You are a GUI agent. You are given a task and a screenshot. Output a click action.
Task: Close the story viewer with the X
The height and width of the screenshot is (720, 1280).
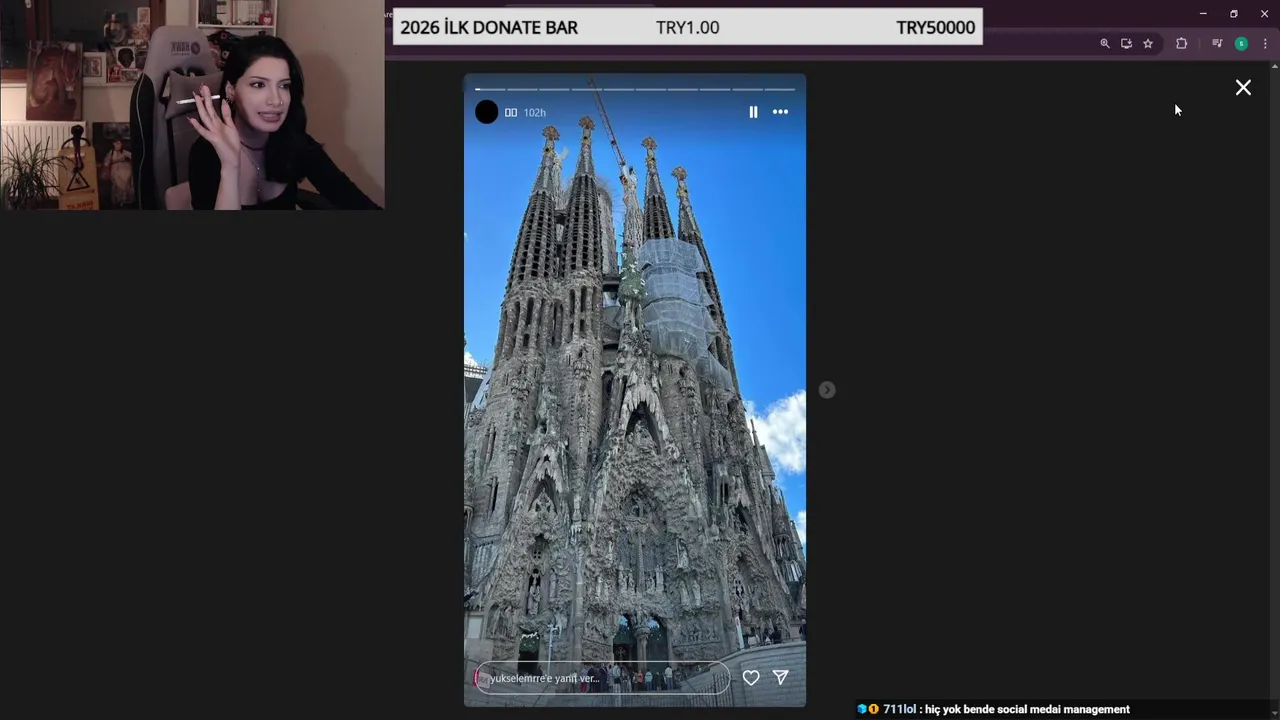click(x=1243, y=88)
